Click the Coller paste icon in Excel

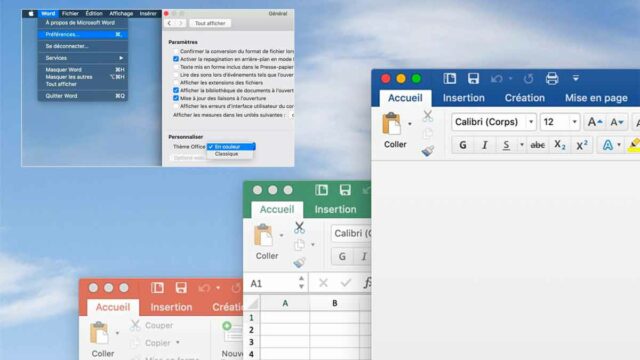point(263,235)
